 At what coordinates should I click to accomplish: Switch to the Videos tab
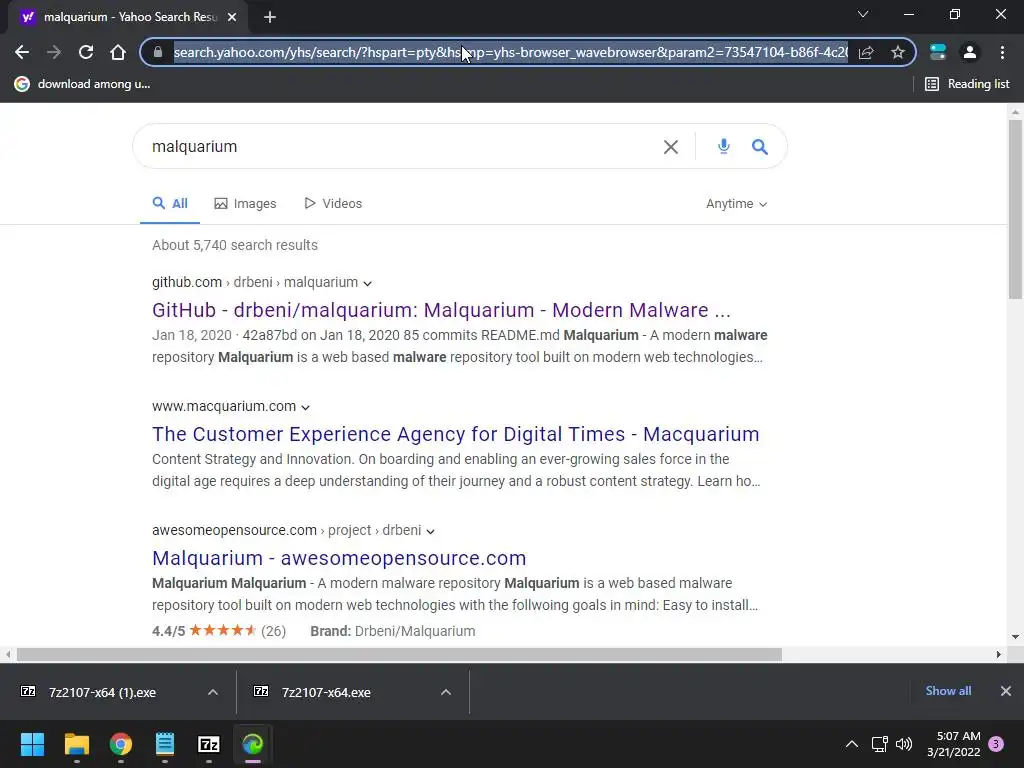pyautogui.click(x=333, y=204)
